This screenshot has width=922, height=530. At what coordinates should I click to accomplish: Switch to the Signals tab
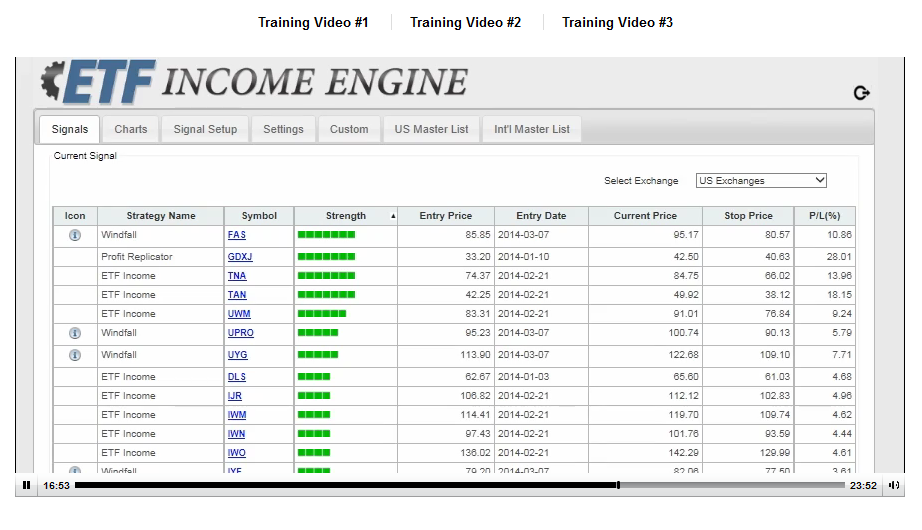click(x=69, y=129)
